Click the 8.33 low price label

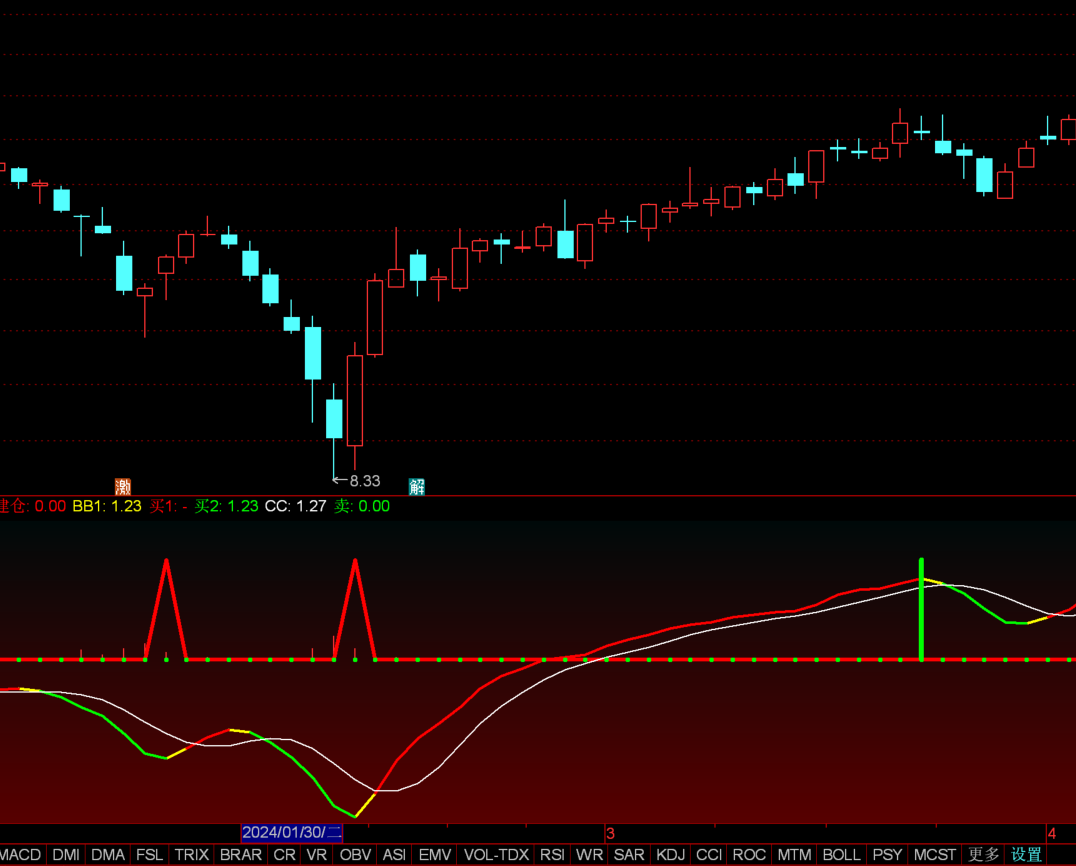point(364,481)
